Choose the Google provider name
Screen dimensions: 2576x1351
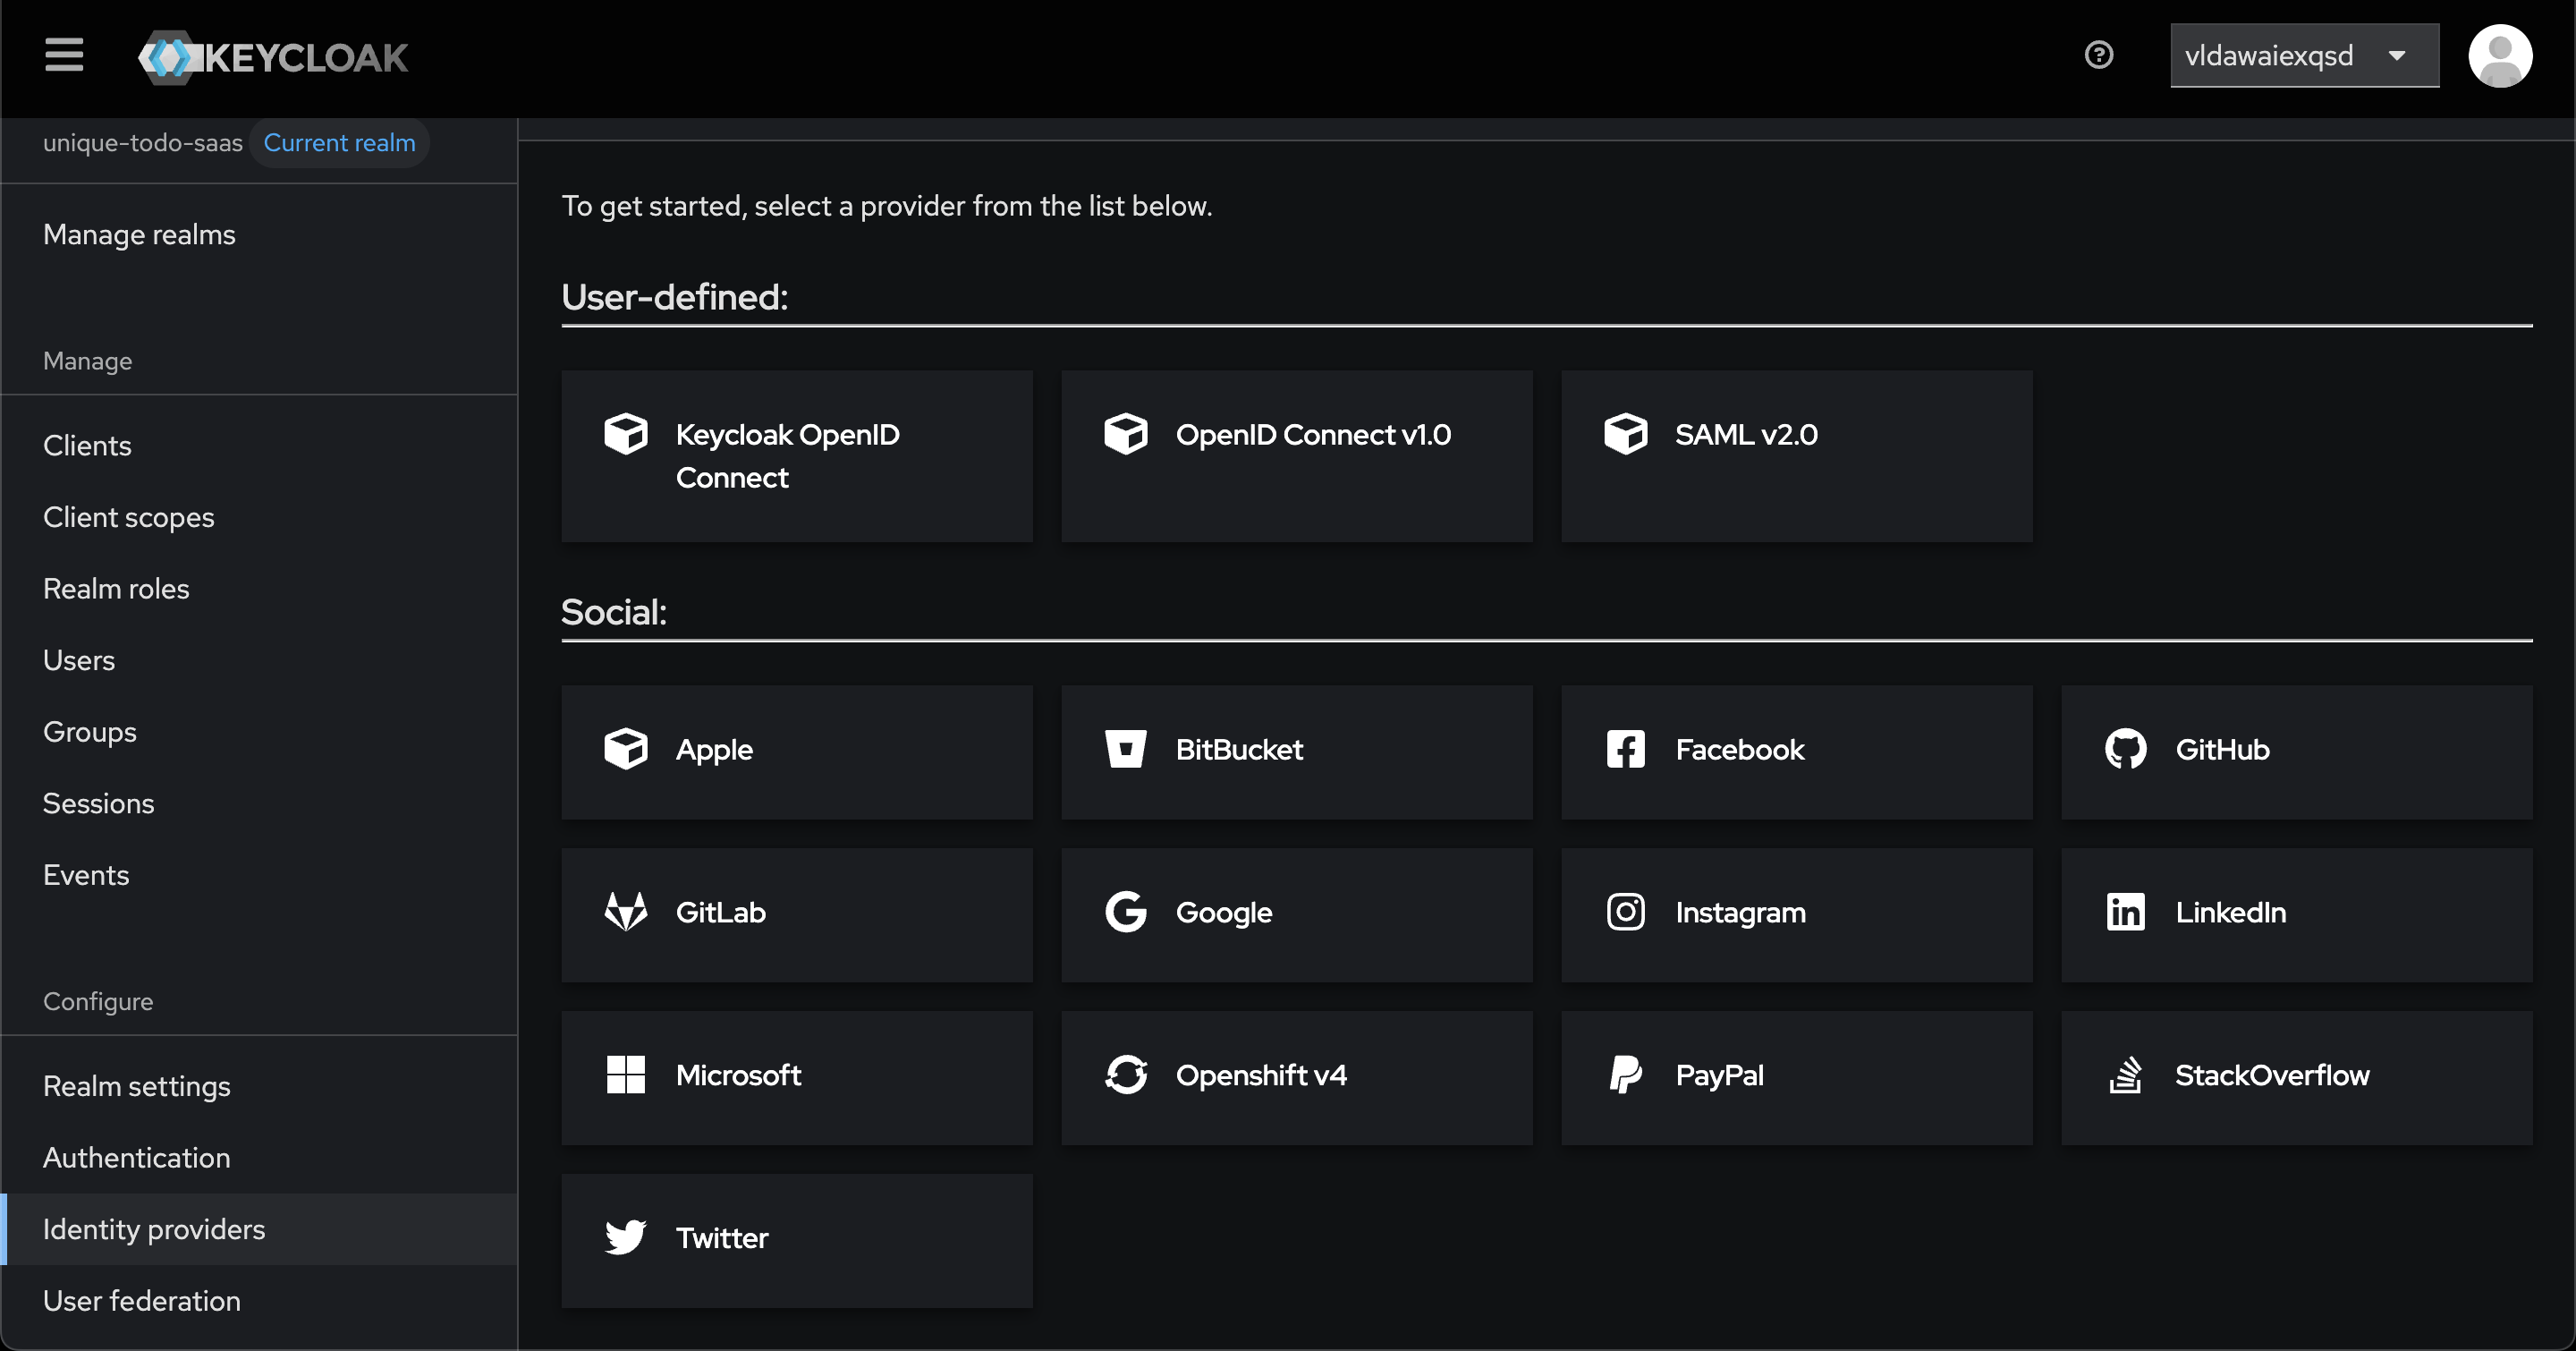coord(1224,912)
